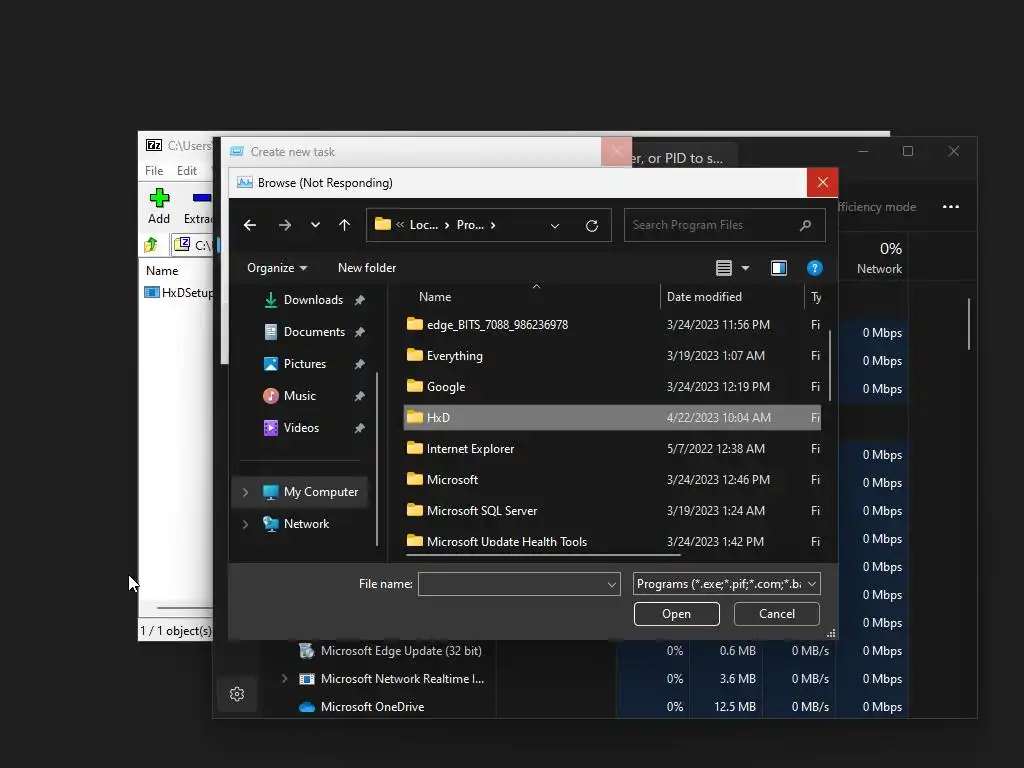This screenshot has height=768, width=1024.
Task: Go forward in Browse dialog
Action: tap(285, 225)
